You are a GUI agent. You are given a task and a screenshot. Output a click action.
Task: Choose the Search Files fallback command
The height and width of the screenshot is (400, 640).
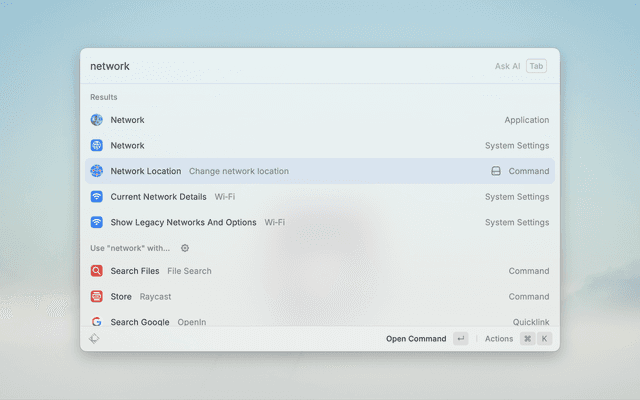tap(320, 271)
